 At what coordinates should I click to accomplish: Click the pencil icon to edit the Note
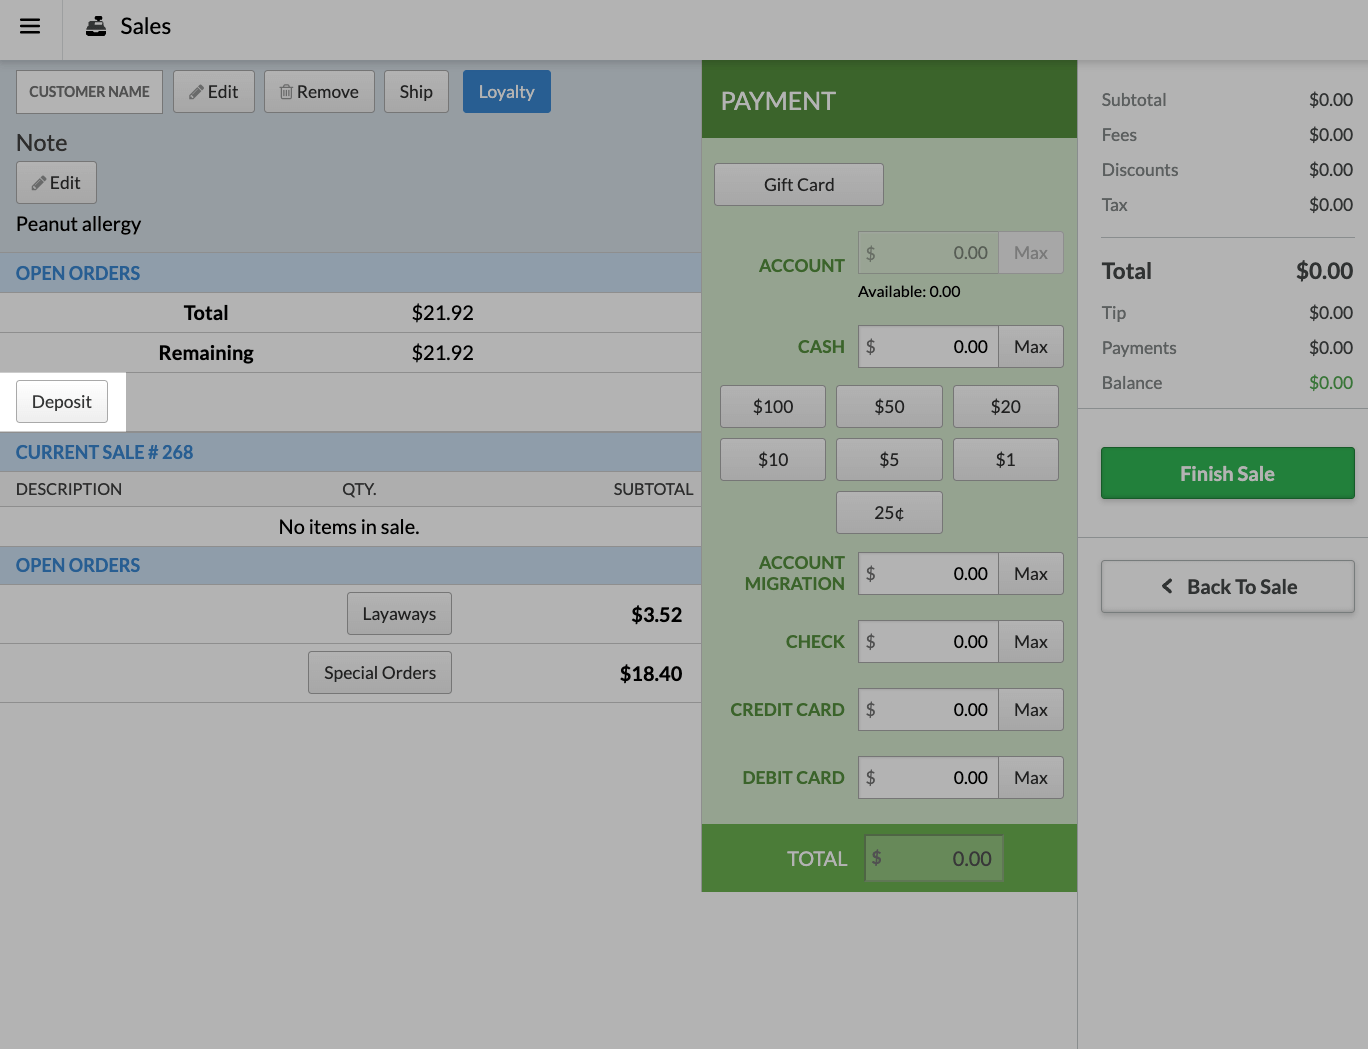[39, 182]
